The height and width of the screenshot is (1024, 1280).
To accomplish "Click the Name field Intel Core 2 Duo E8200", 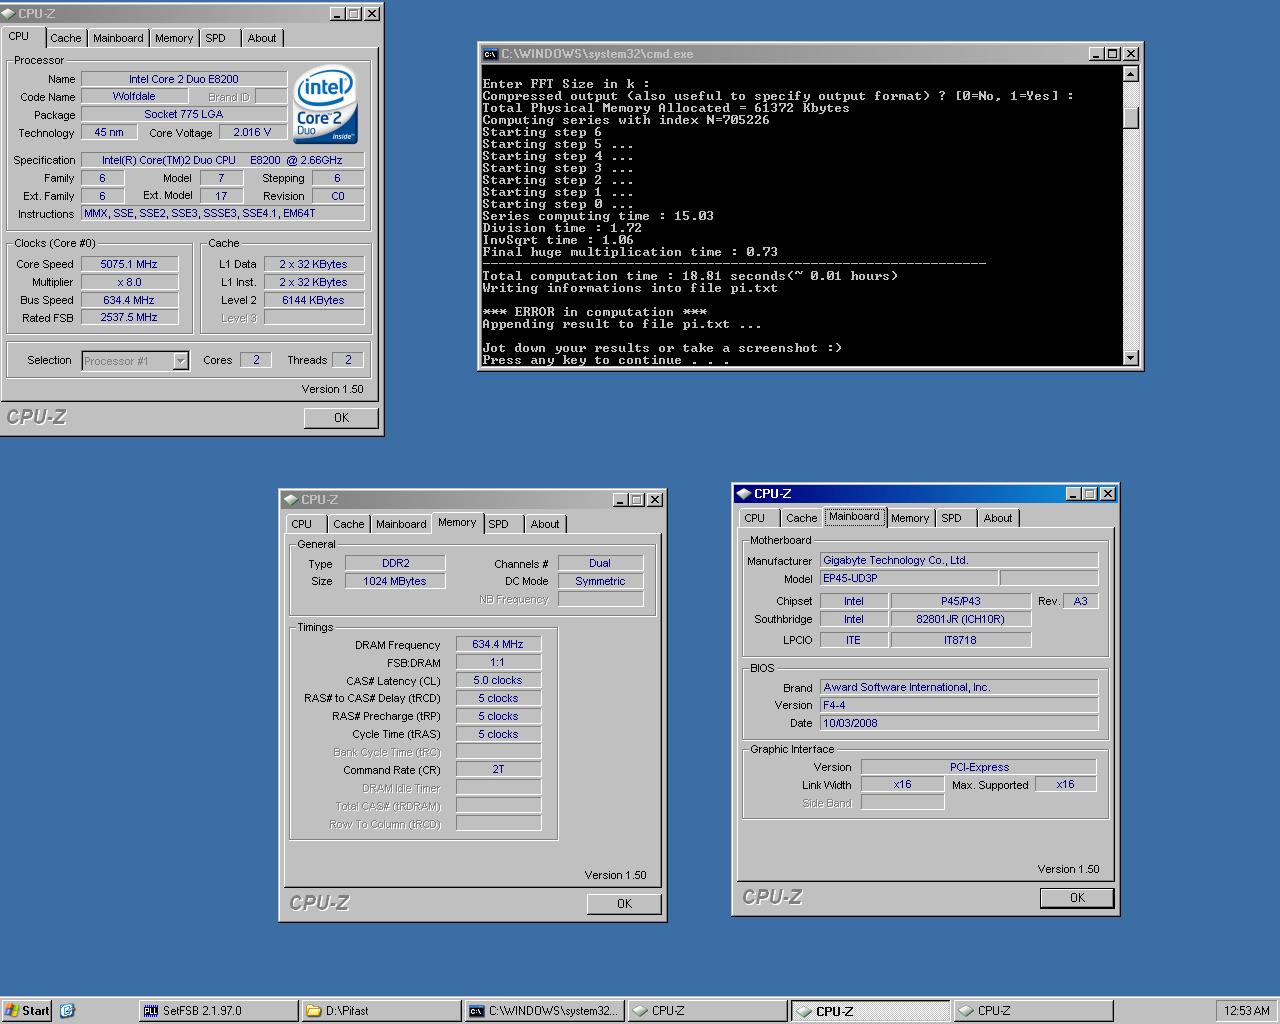I will point(184,79).
